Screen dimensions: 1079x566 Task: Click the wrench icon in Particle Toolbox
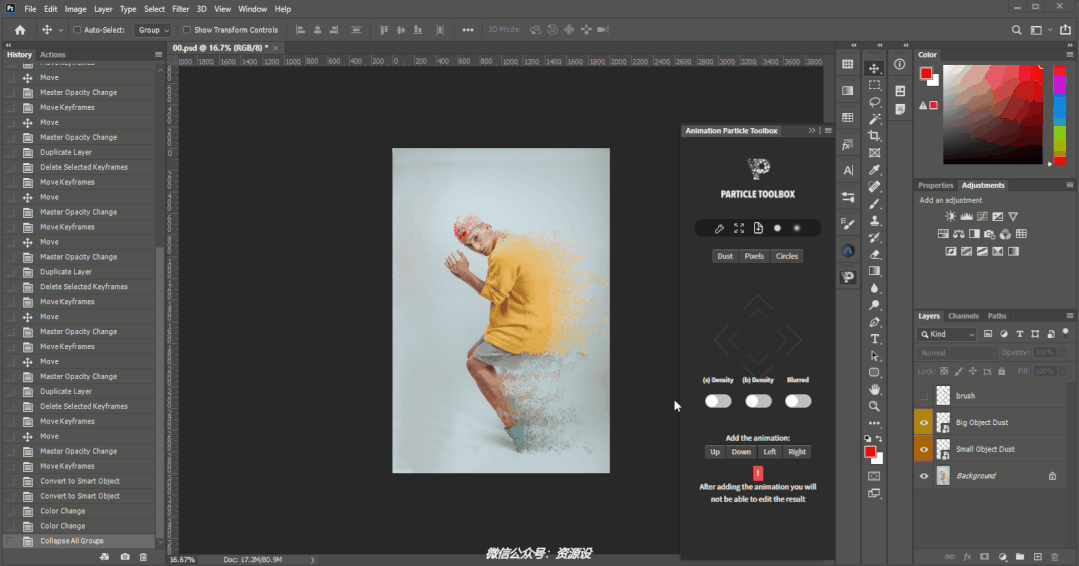(x=719, y=228)
